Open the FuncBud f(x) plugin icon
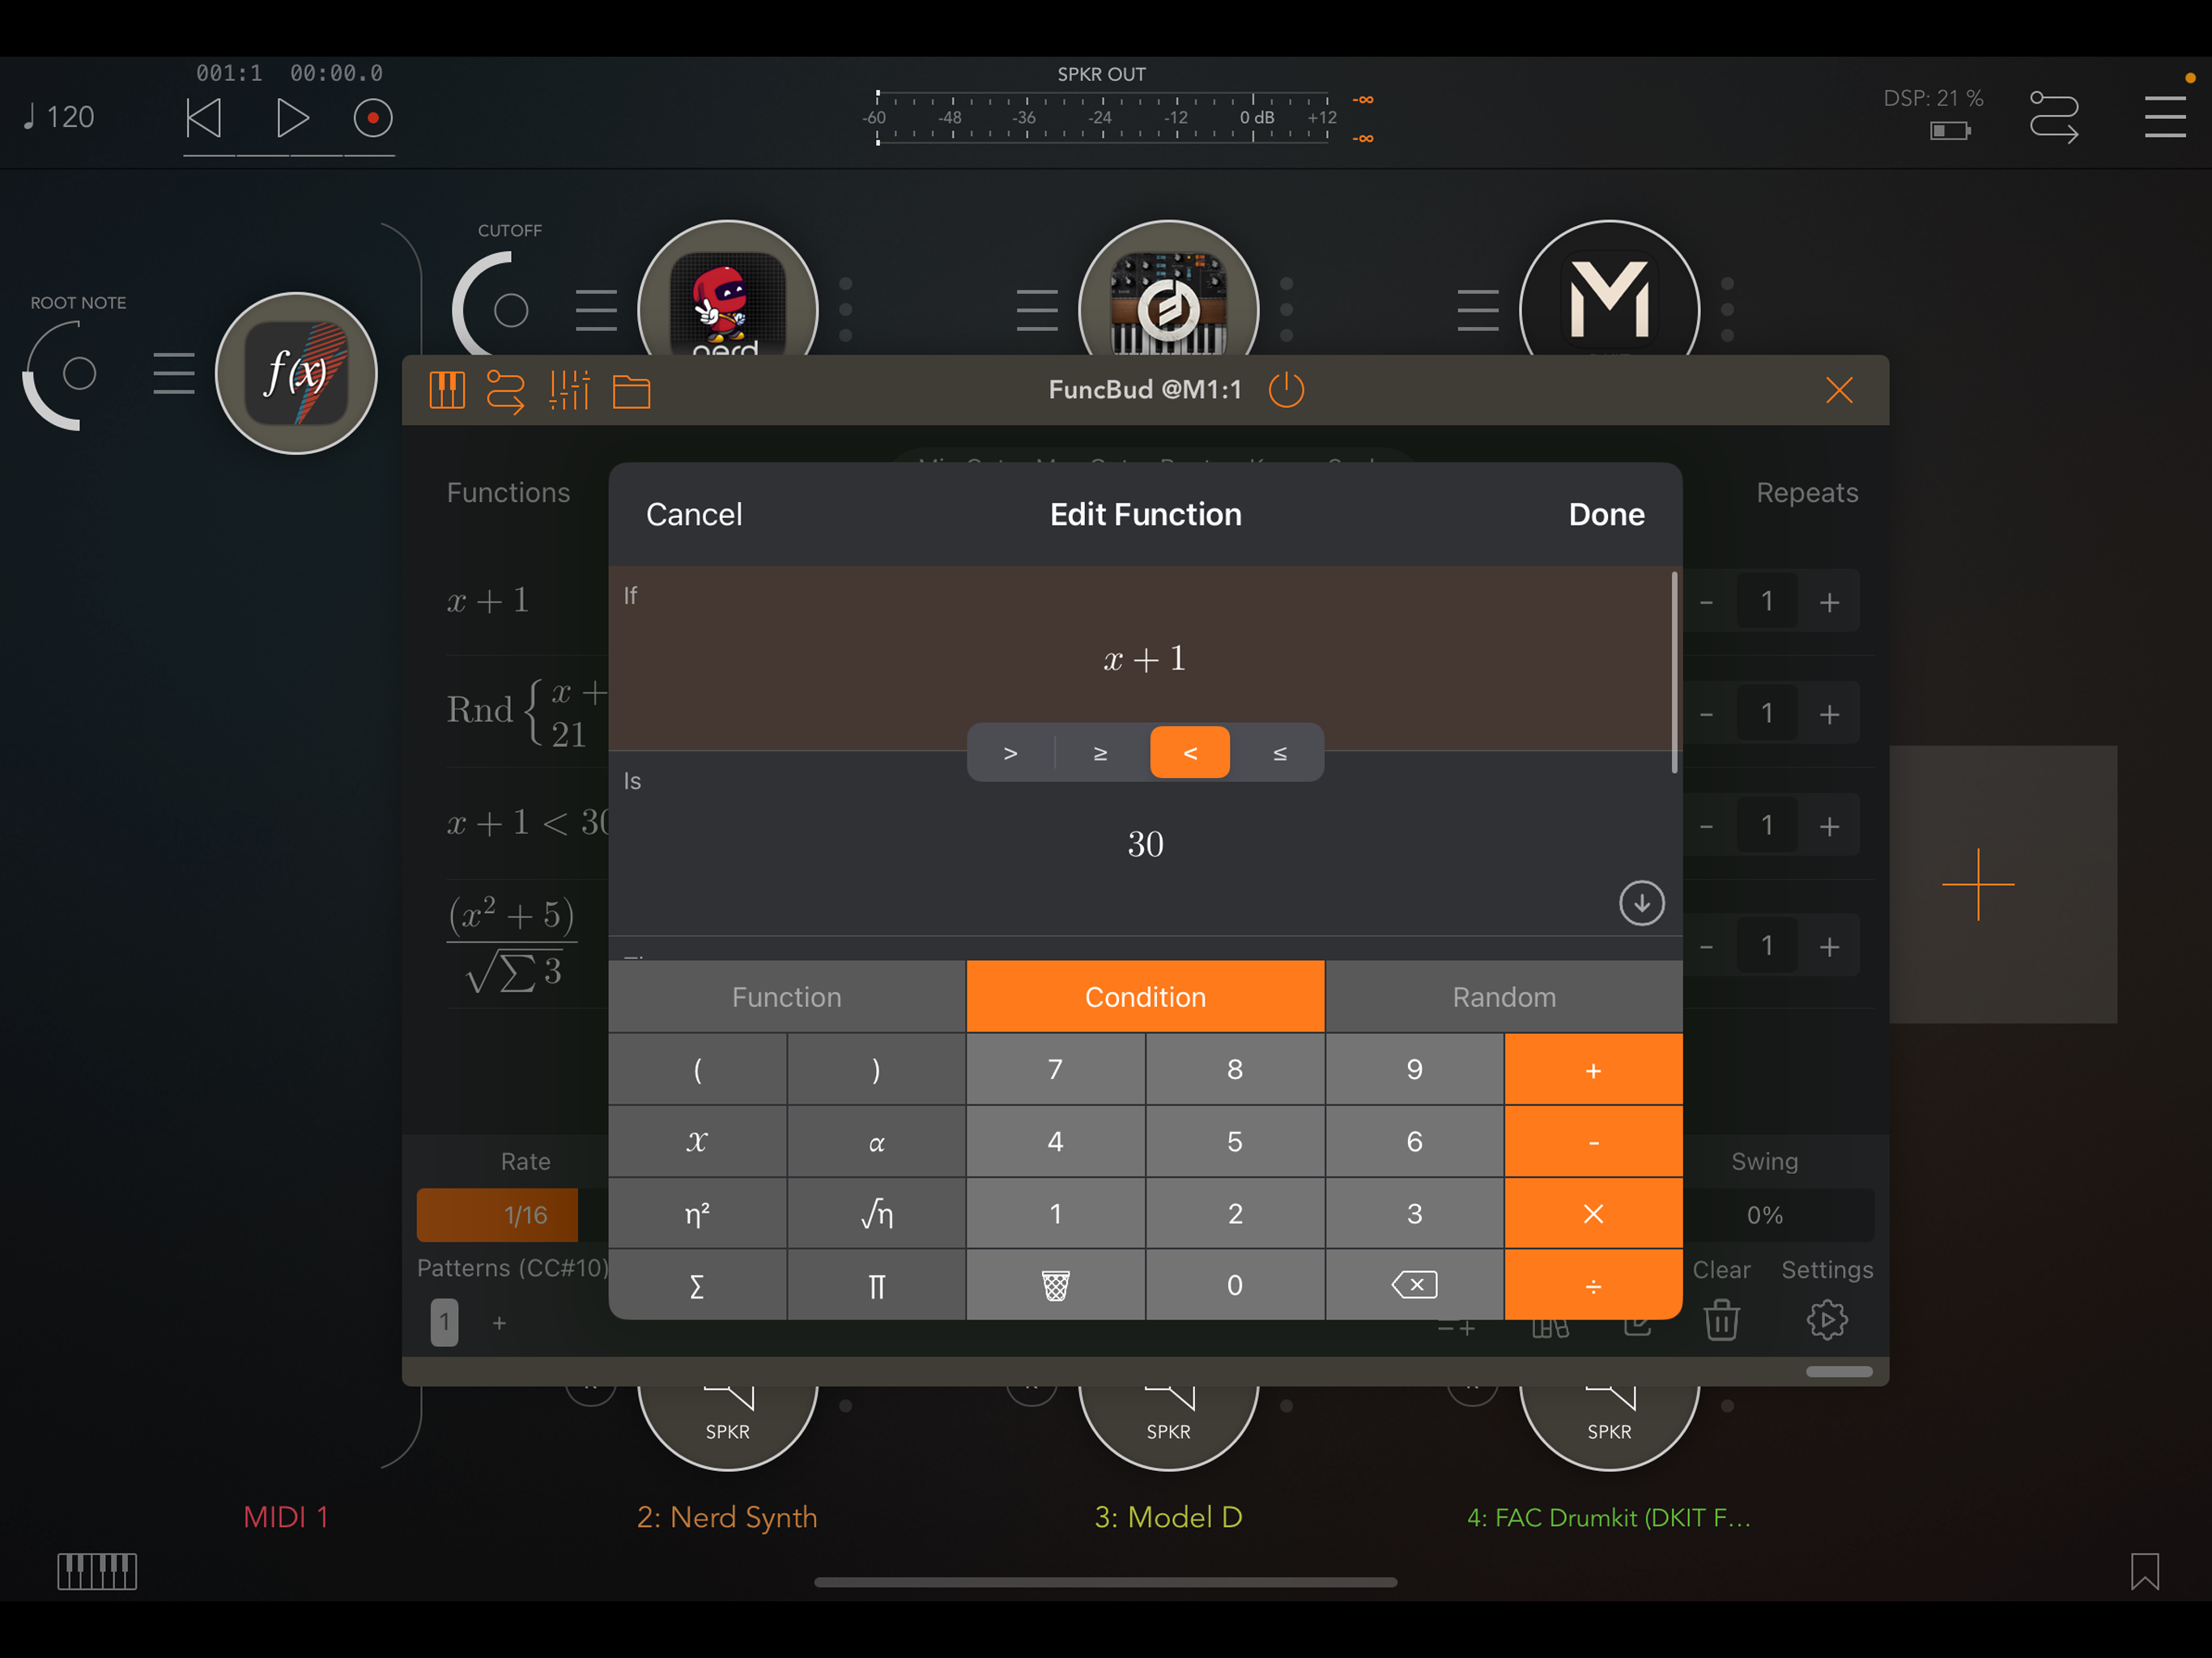Screen dimensions: 2212x1658 tap(296, 373)
